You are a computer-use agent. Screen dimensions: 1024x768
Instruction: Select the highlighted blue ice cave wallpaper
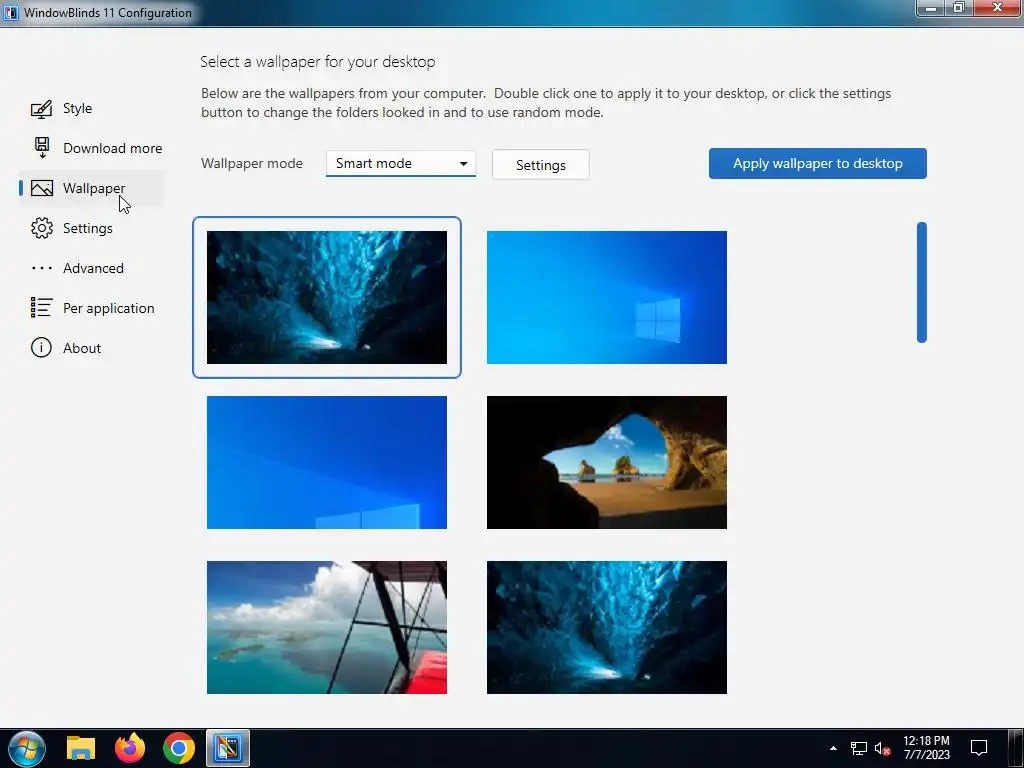[327, 297]
